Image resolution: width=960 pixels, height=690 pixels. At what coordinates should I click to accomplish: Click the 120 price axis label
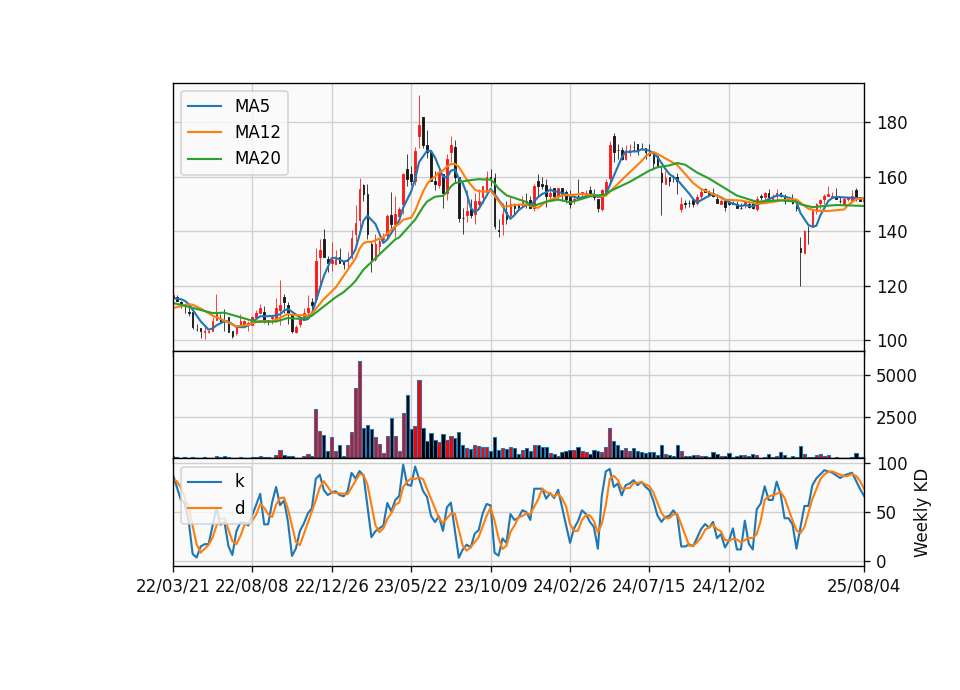pyautogui.click(x=892, y=287)
